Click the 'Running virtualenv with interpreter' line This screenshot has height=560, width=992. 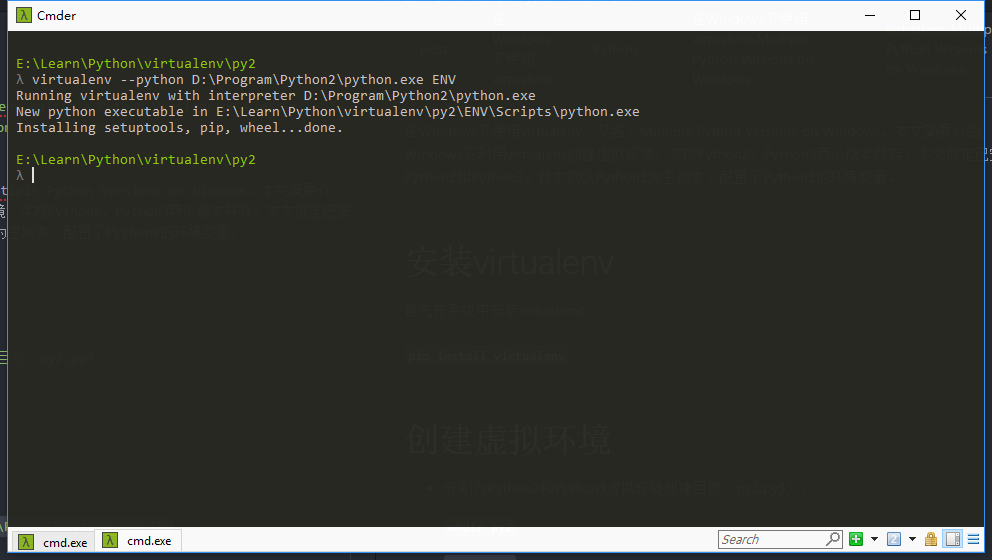(275, 96)
